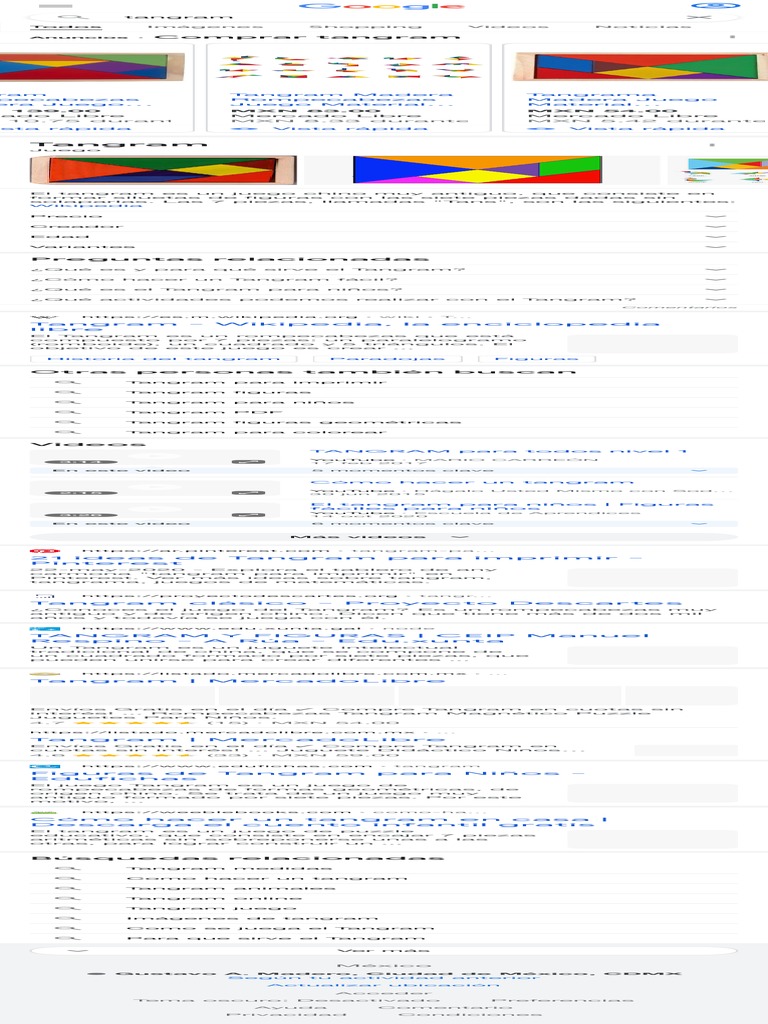768x1024 pixels.
Task: Click the MercadoLibre favicon icon
Action: 45,673
